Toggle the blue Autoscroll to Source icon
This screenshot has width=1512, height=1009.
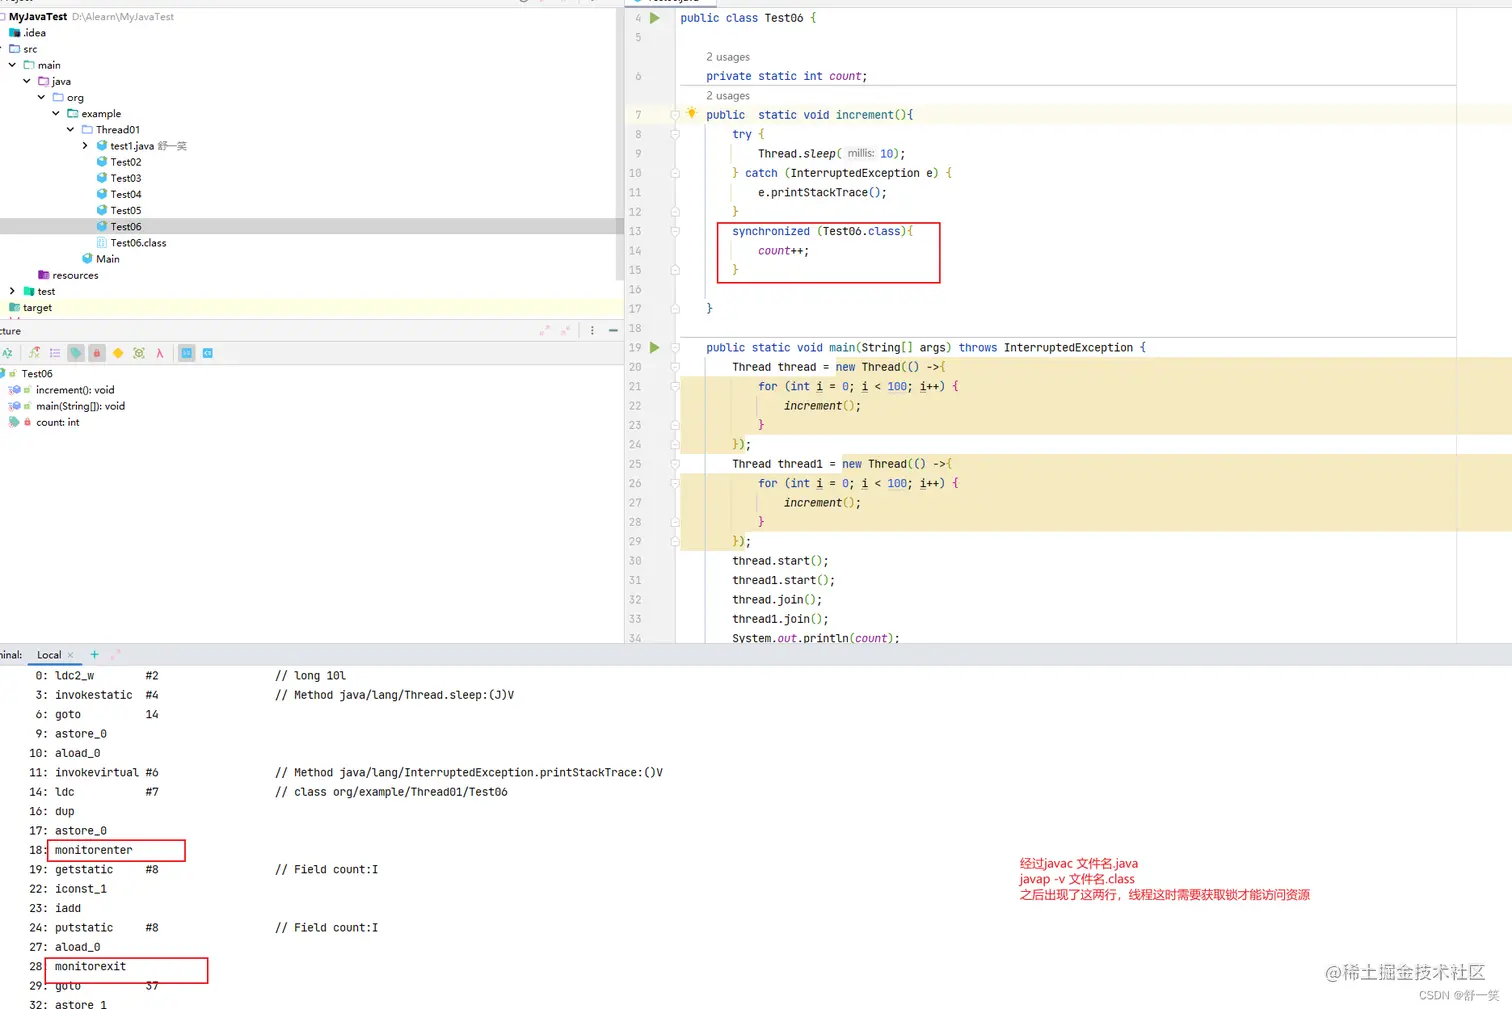click(x=187, y=353)
